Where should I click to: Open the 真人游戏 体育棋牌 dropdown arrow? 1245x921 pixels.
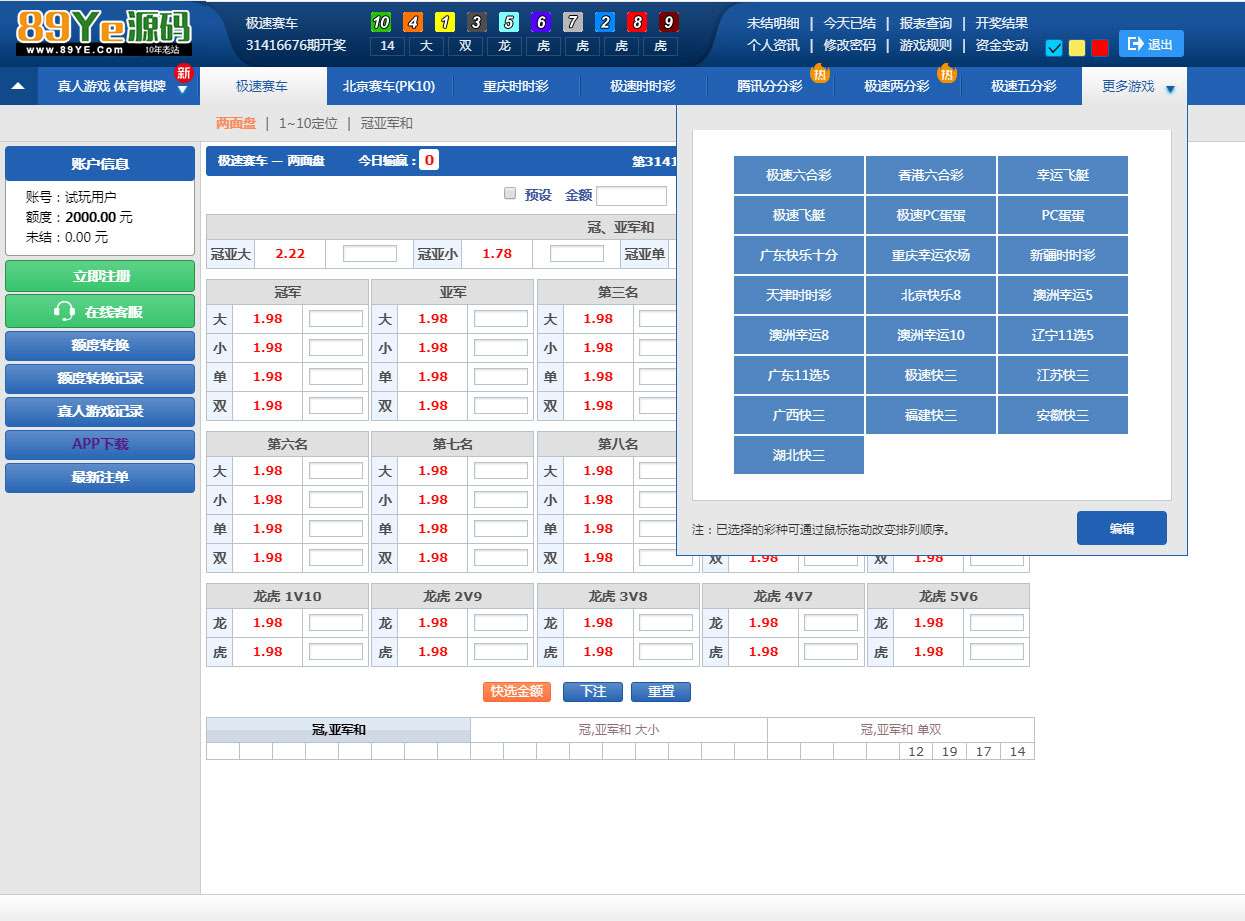pyautogui.click(x=182, y=90)
